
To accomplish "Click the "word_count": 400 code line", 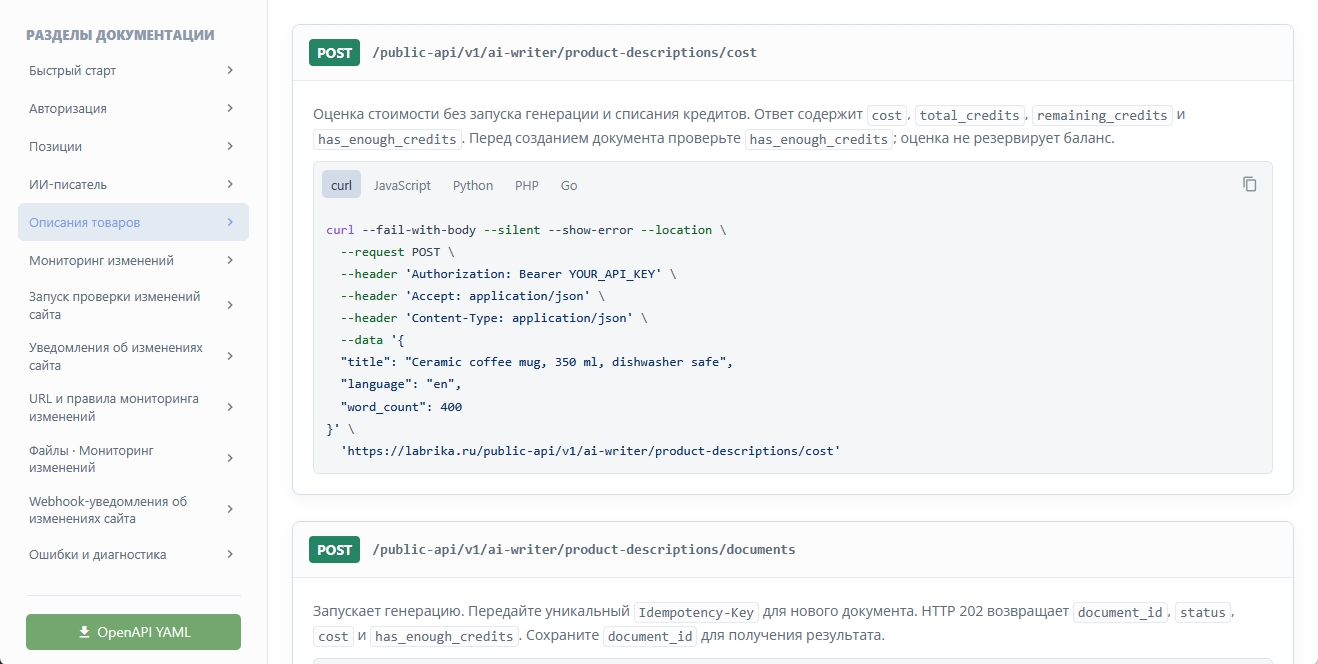I will click(402, 407).
